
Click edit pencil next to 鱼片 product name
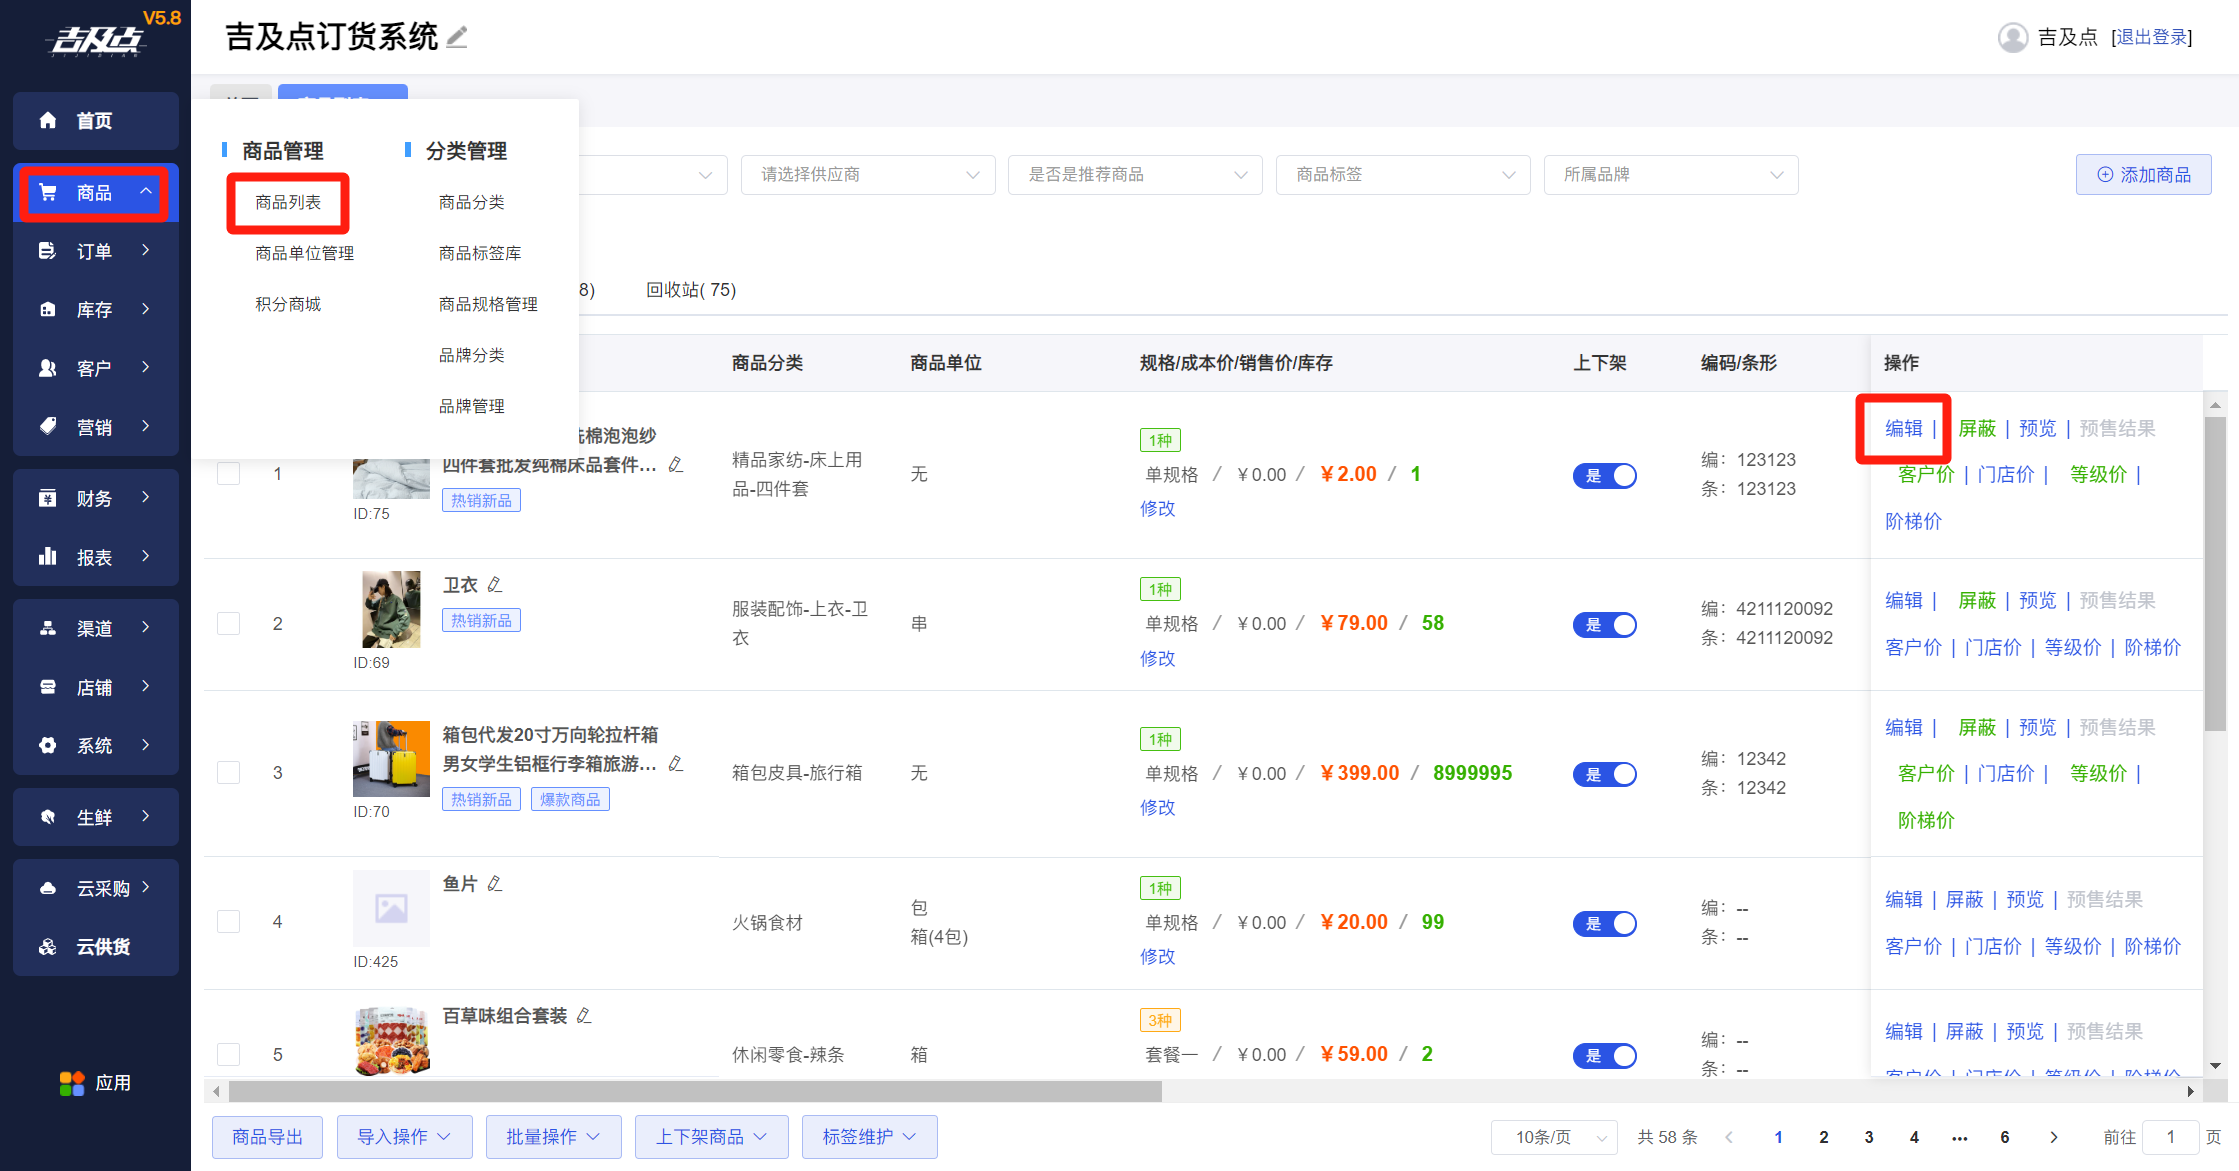[495, 884]
